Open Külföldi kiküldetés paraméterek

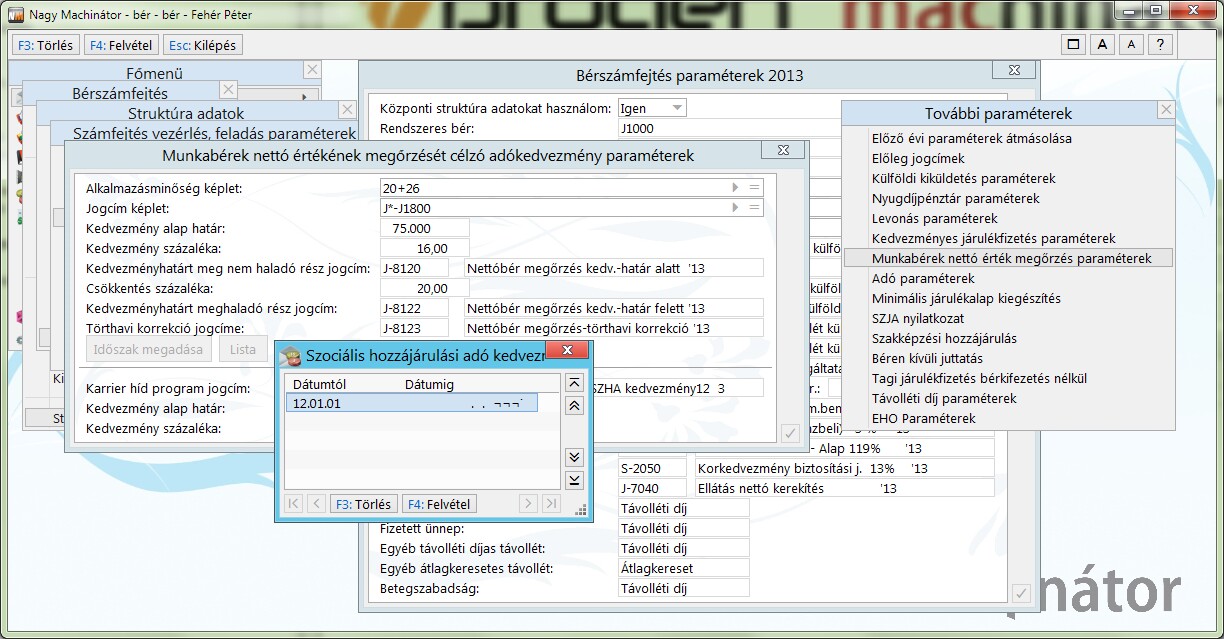click(x=963, y=178)
